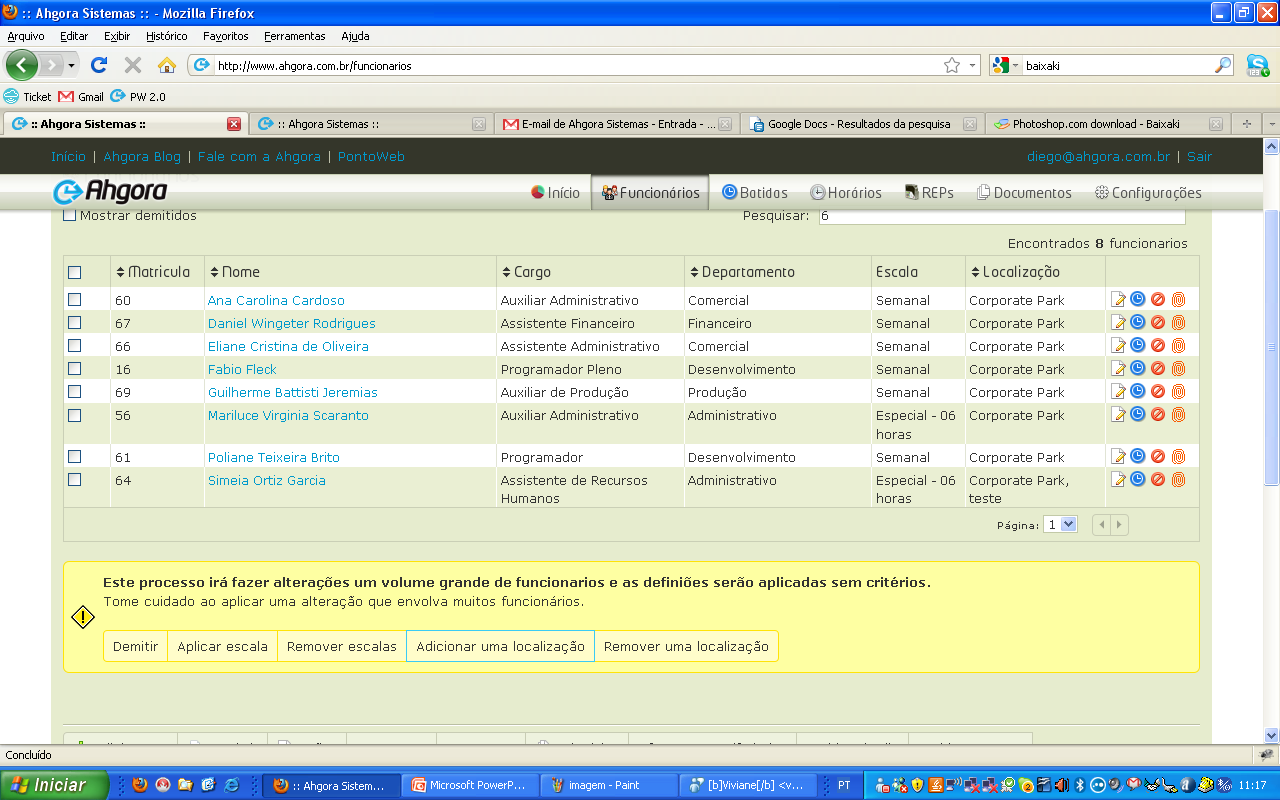
Task: Check the box for matricula 60
Action: click(x=74, y=299)
